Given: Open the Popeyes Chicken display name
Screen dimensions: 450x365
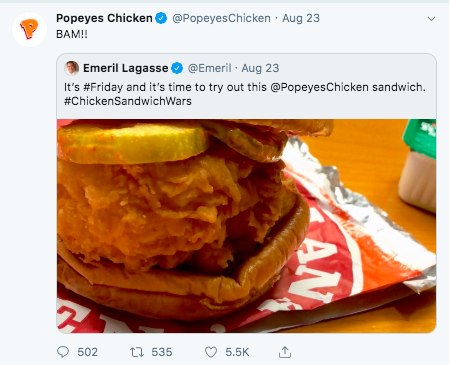Looking at the screenshot, I should pos(104,18).
